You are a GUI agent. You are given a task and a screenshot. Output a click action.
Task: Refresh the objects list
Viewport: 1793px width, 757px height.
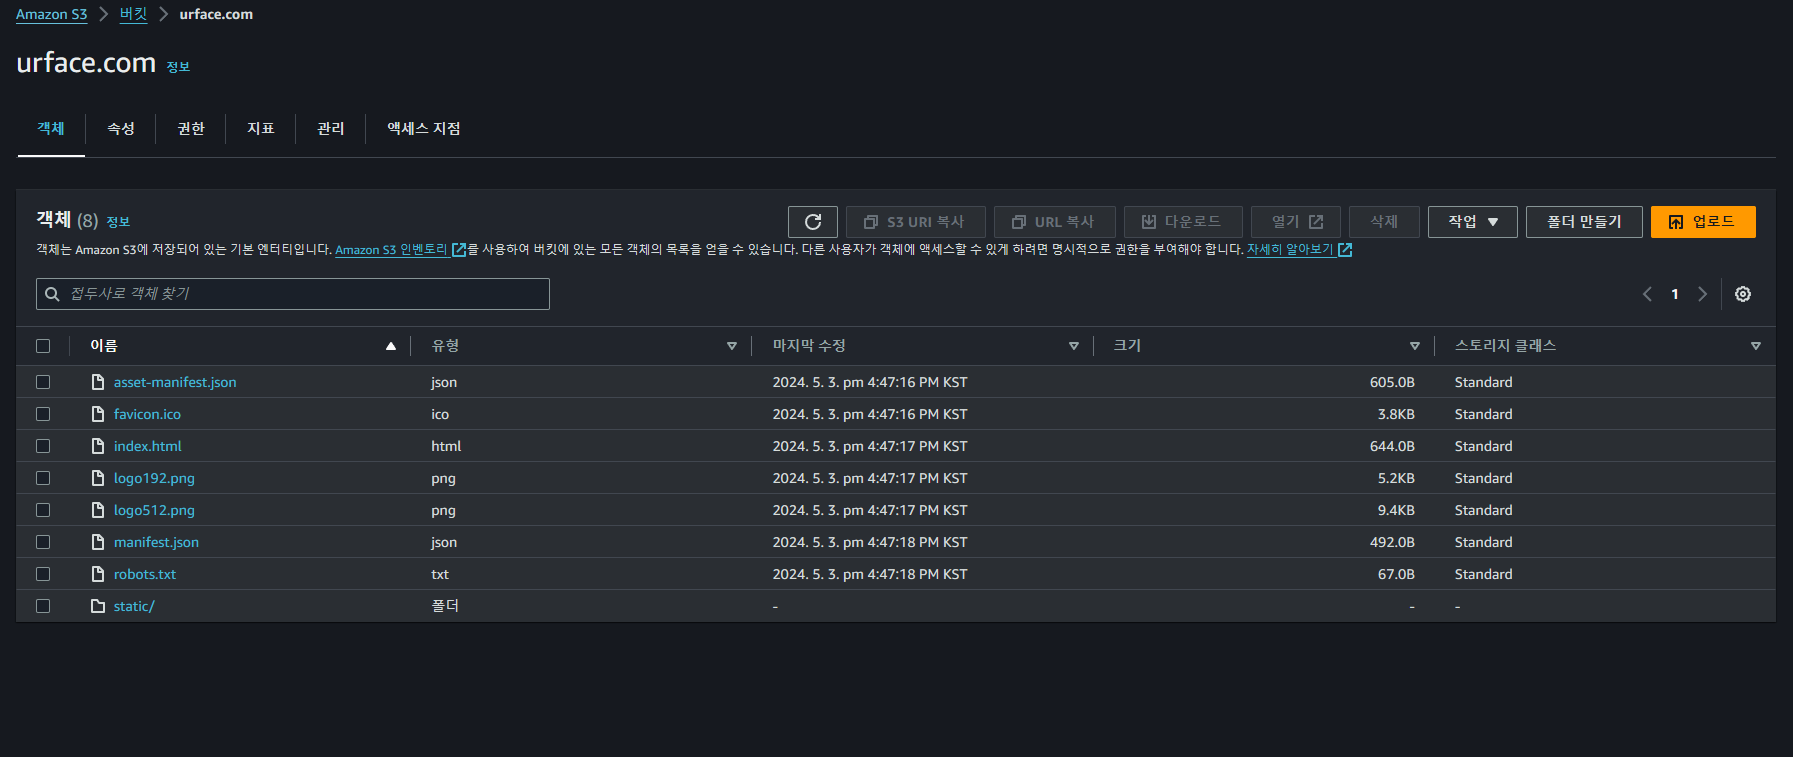[x=812, y=222]
